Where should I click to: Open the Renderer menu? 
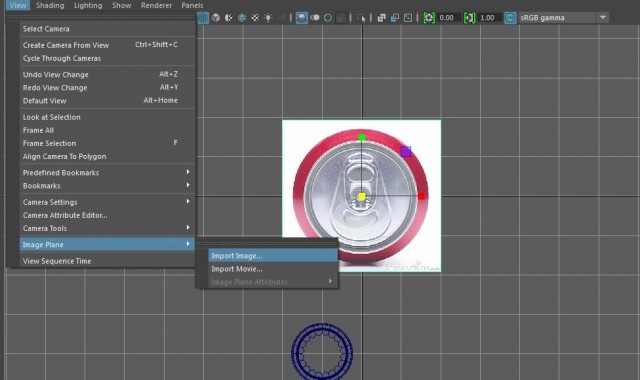(x=156, y=5)
